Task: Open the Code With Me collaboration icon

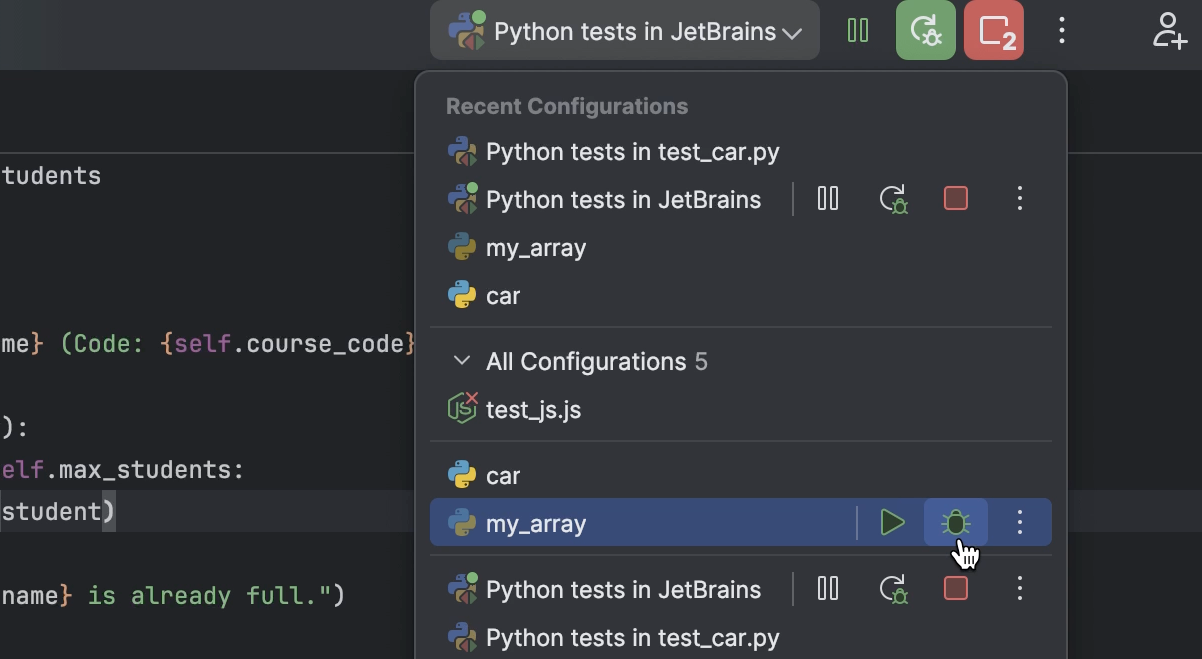Action: coord(1169,30)
